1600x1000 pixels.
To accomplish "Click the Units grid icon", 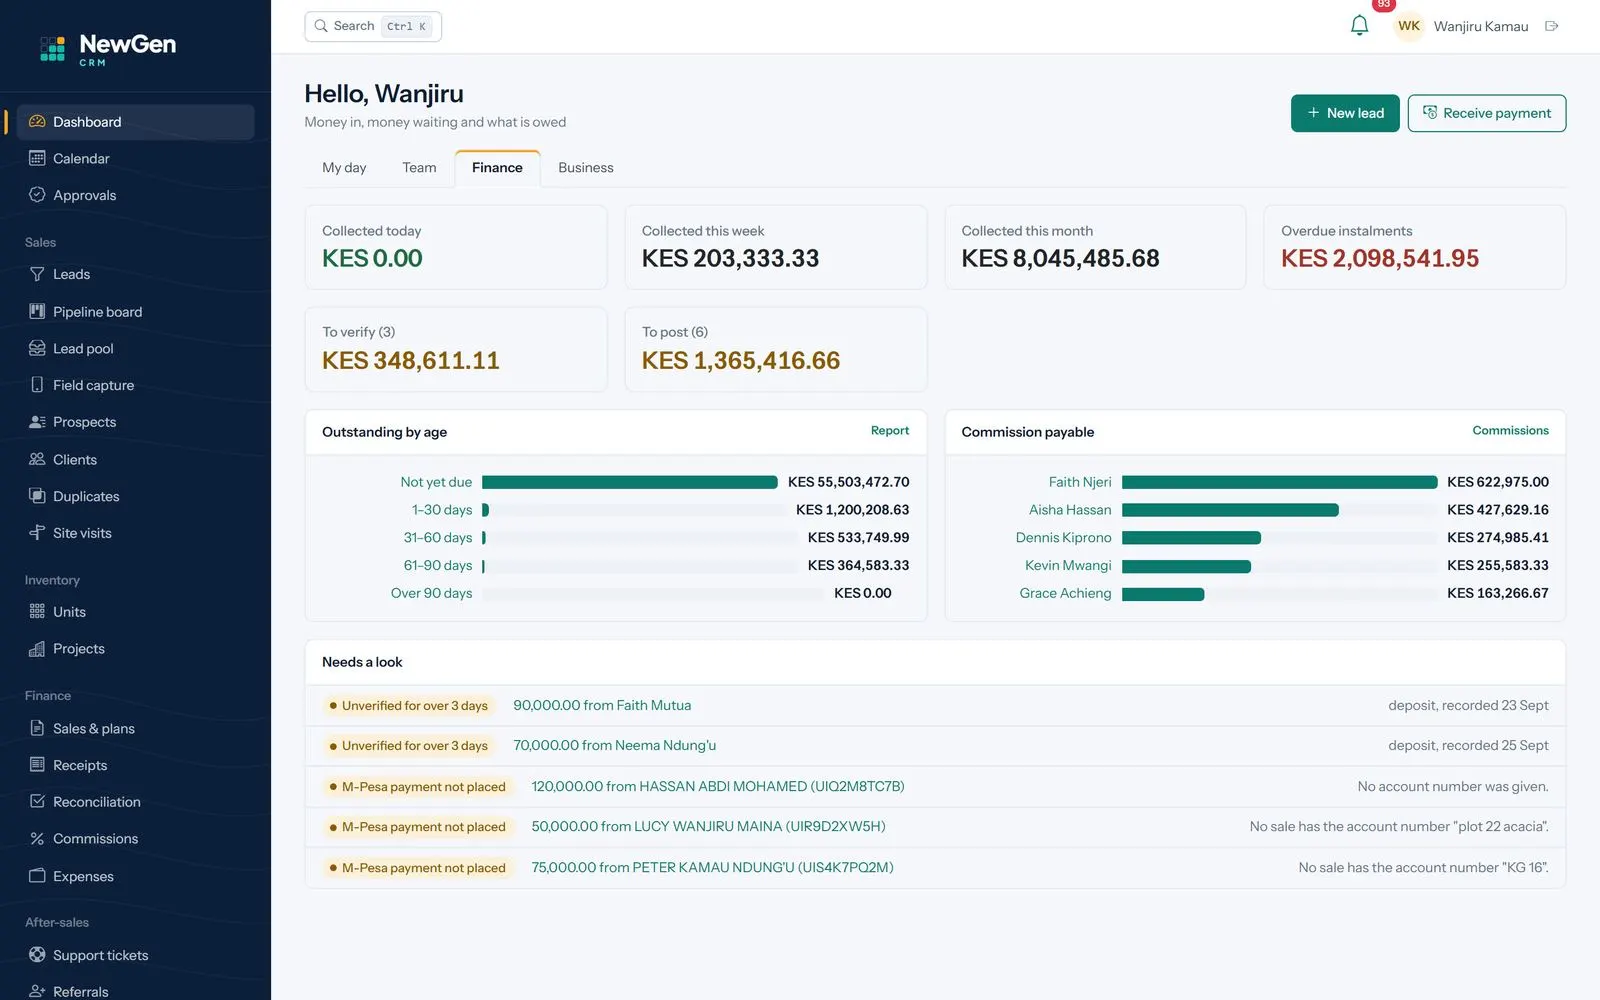I will coord(37,612).
